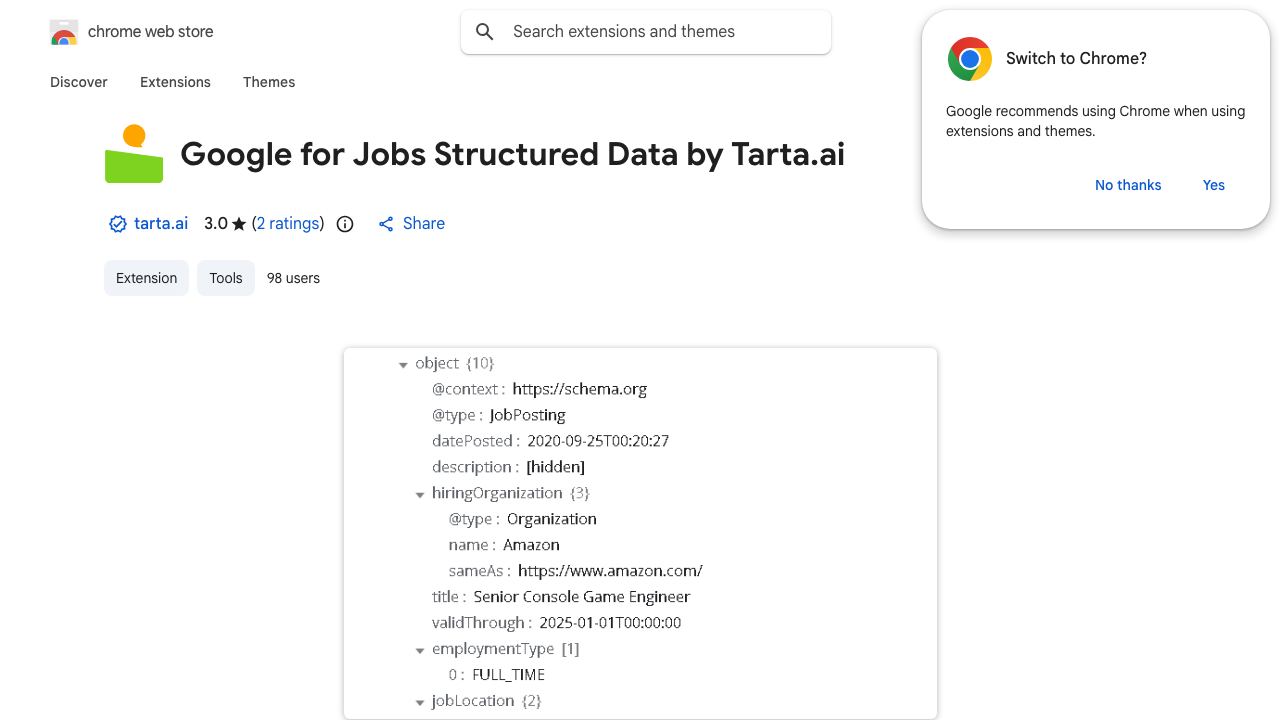Screen dimensions: 1280x720
Task: Click the Google for Jobs Structured Data heading
Action: [x=512, y=154]
